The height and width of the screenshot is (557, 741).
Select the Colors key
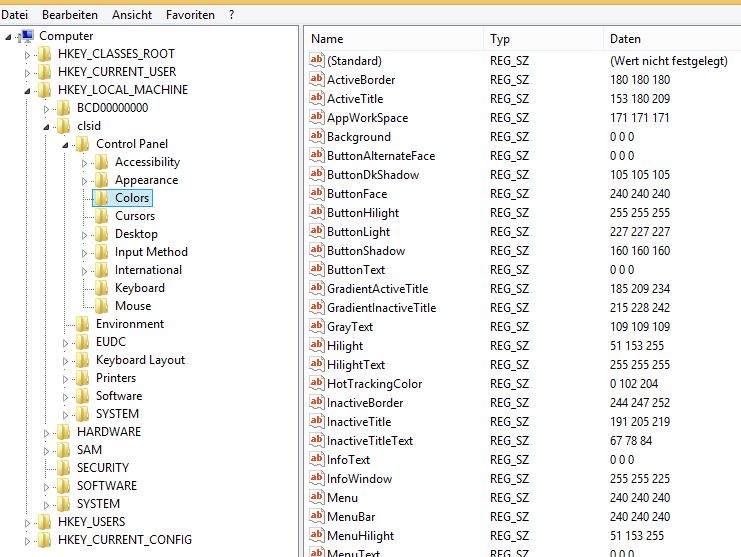point(132,198)
